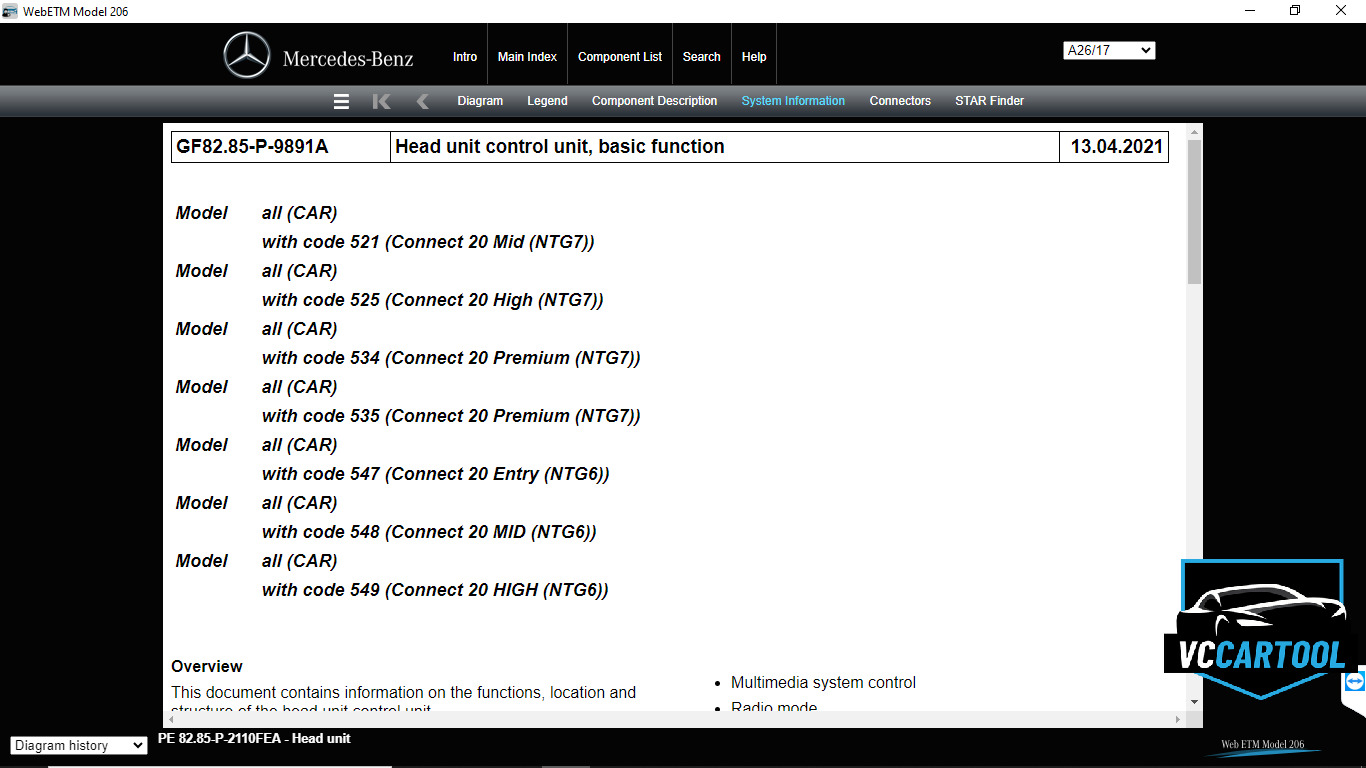Screen dimensions: 1366x768
Task: Open the A26/17 fuse selector dropdown
Action: coord(1109,49)
